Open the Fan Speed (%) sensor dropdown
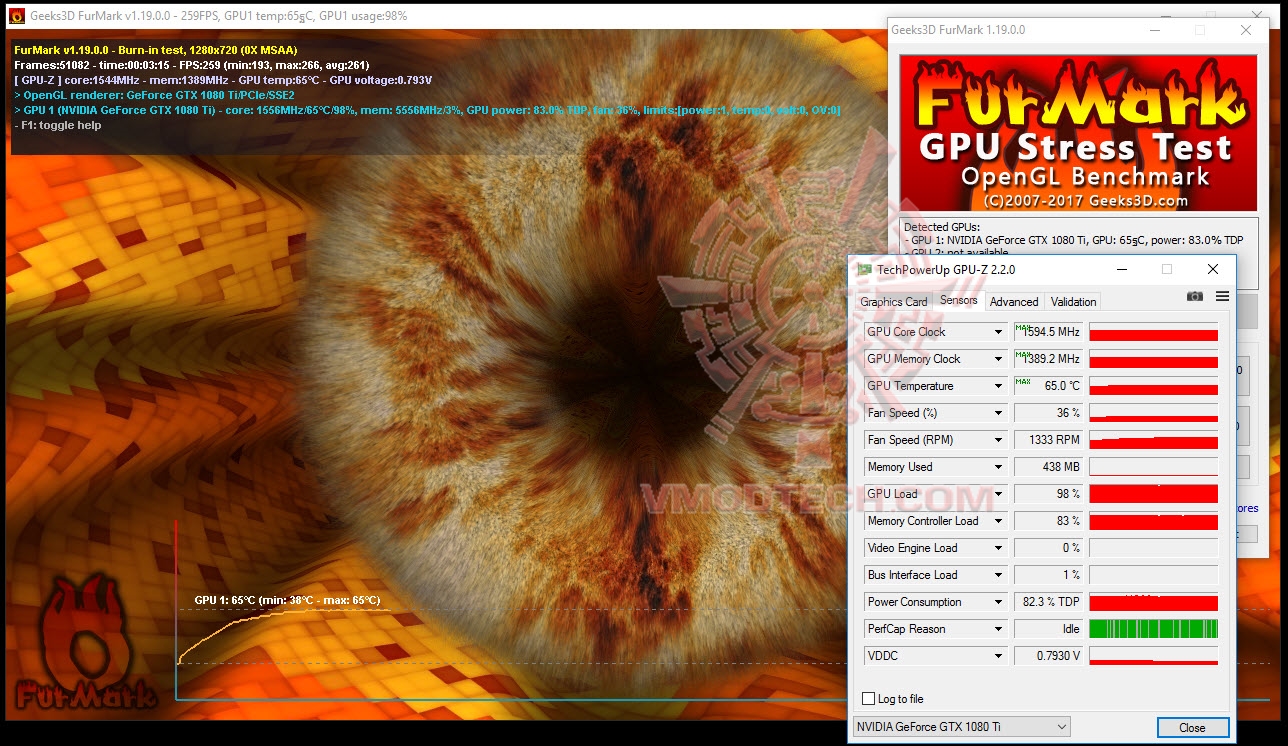Screen dimensions: 1288x746 pos(997,413)
